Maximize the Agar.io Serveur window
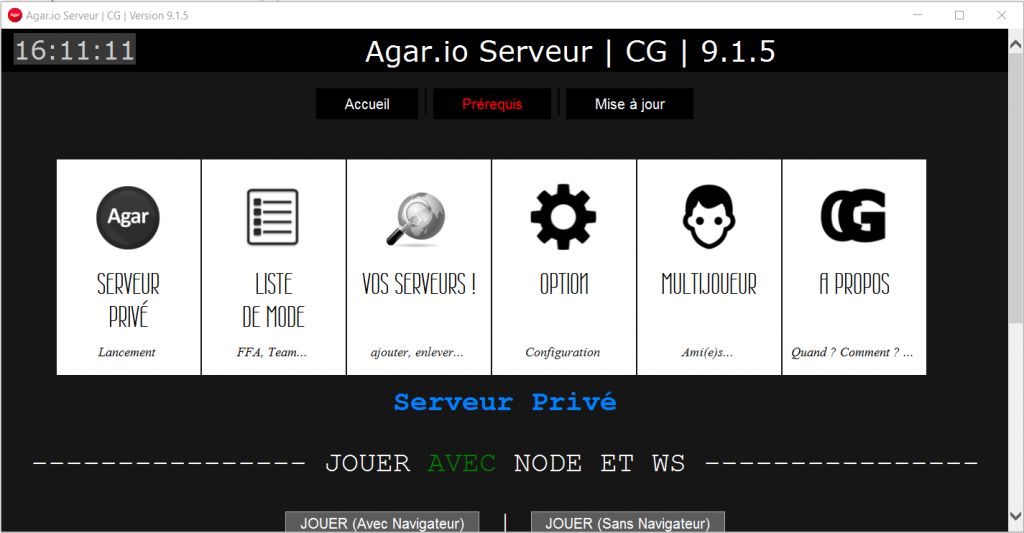Screen dimensions: 1024x533 click(x=959, y=15)
